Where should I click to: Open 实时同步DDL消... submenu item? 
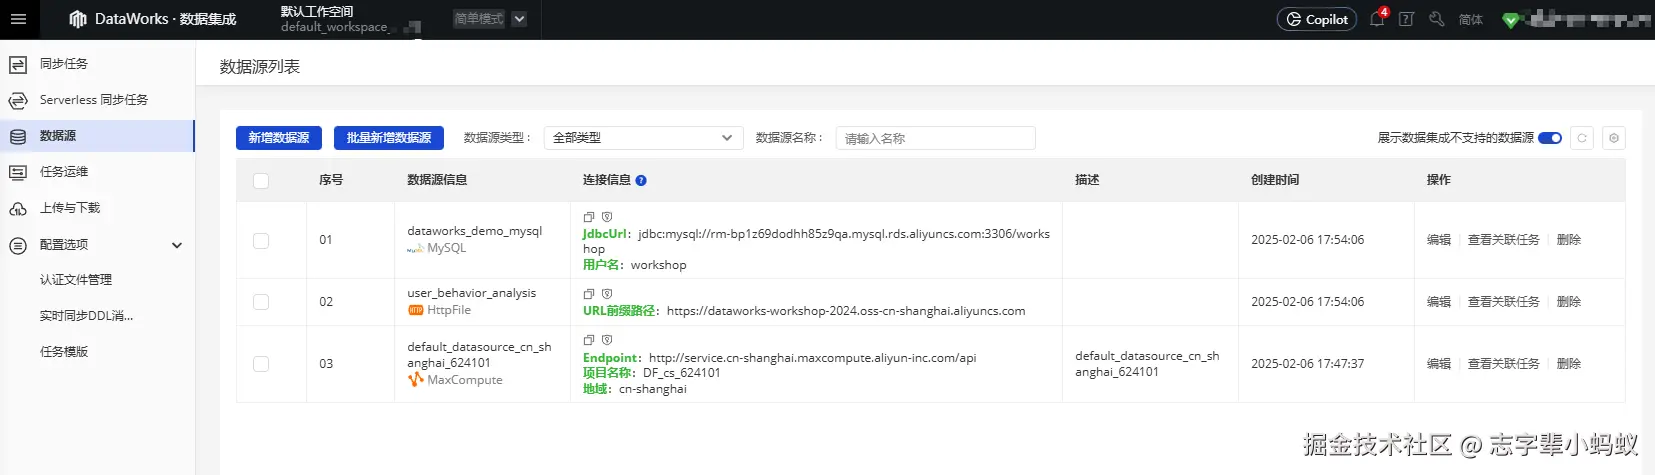86,316
